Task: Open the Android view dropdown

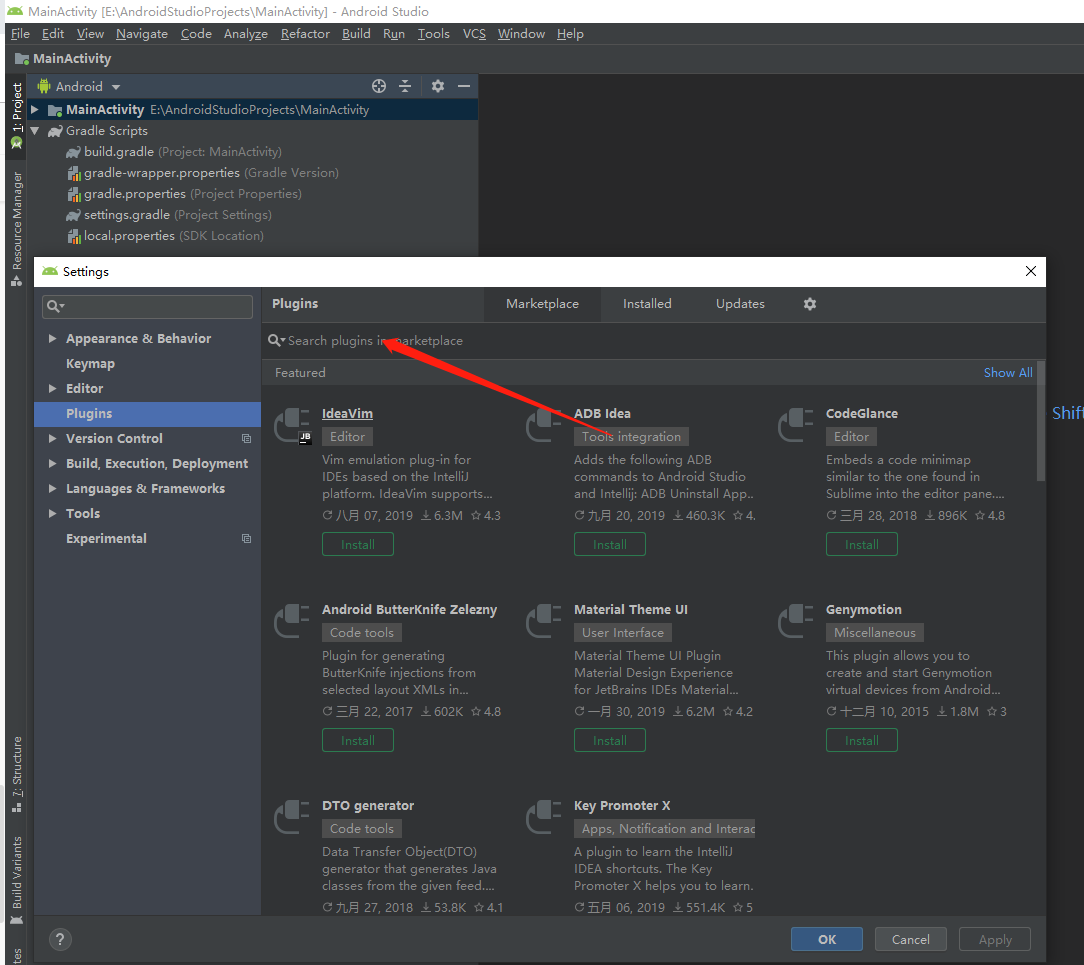Action: click(x=80, y=87)
